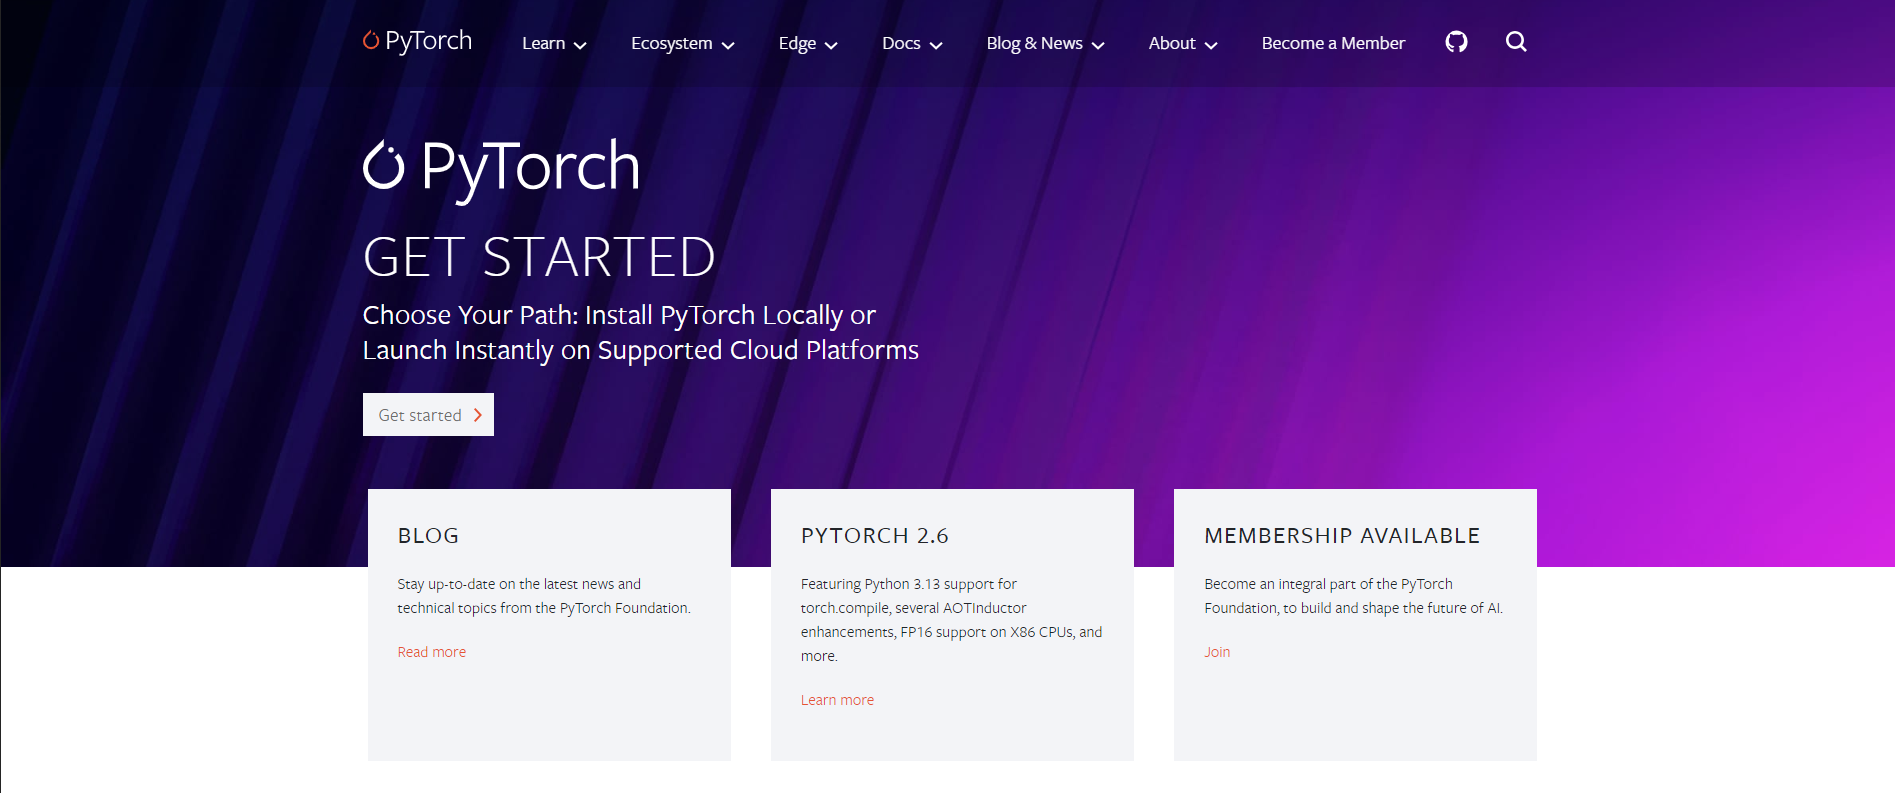Viewport: 1895px width, 793px height.
Task: Click the Get started button
Action: [428, 415]
